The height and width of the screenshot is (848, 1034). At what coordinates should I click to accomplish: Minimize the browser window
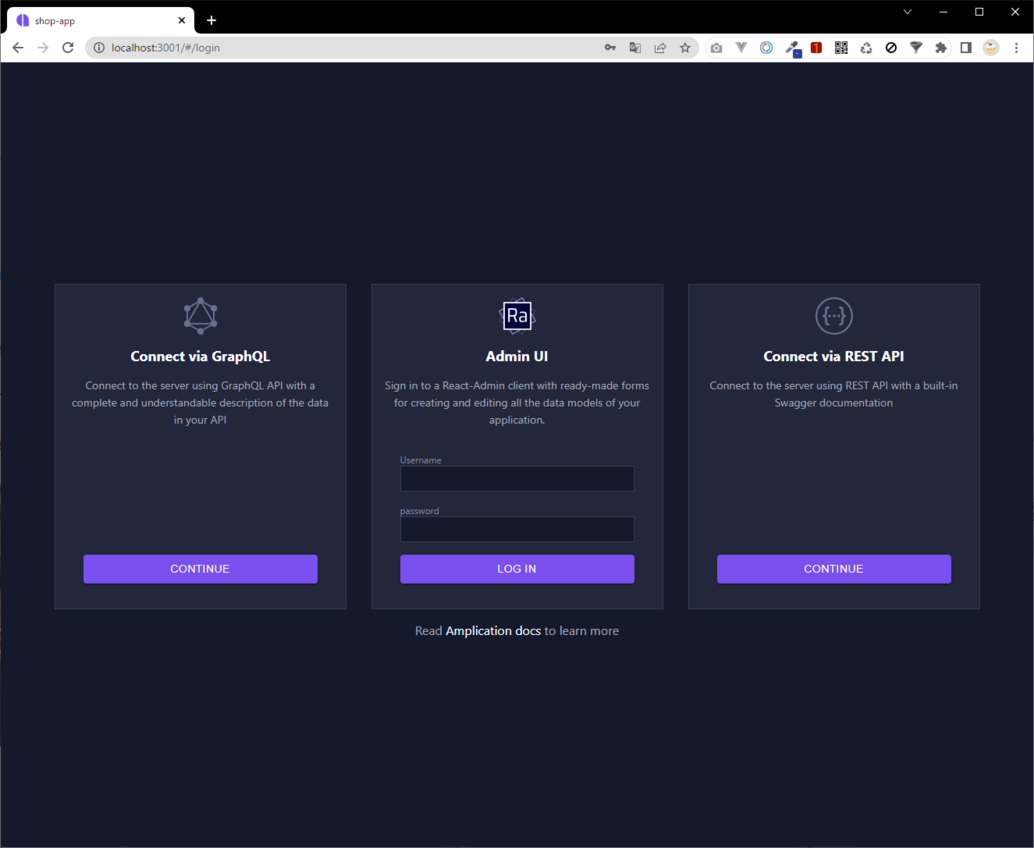944,12
